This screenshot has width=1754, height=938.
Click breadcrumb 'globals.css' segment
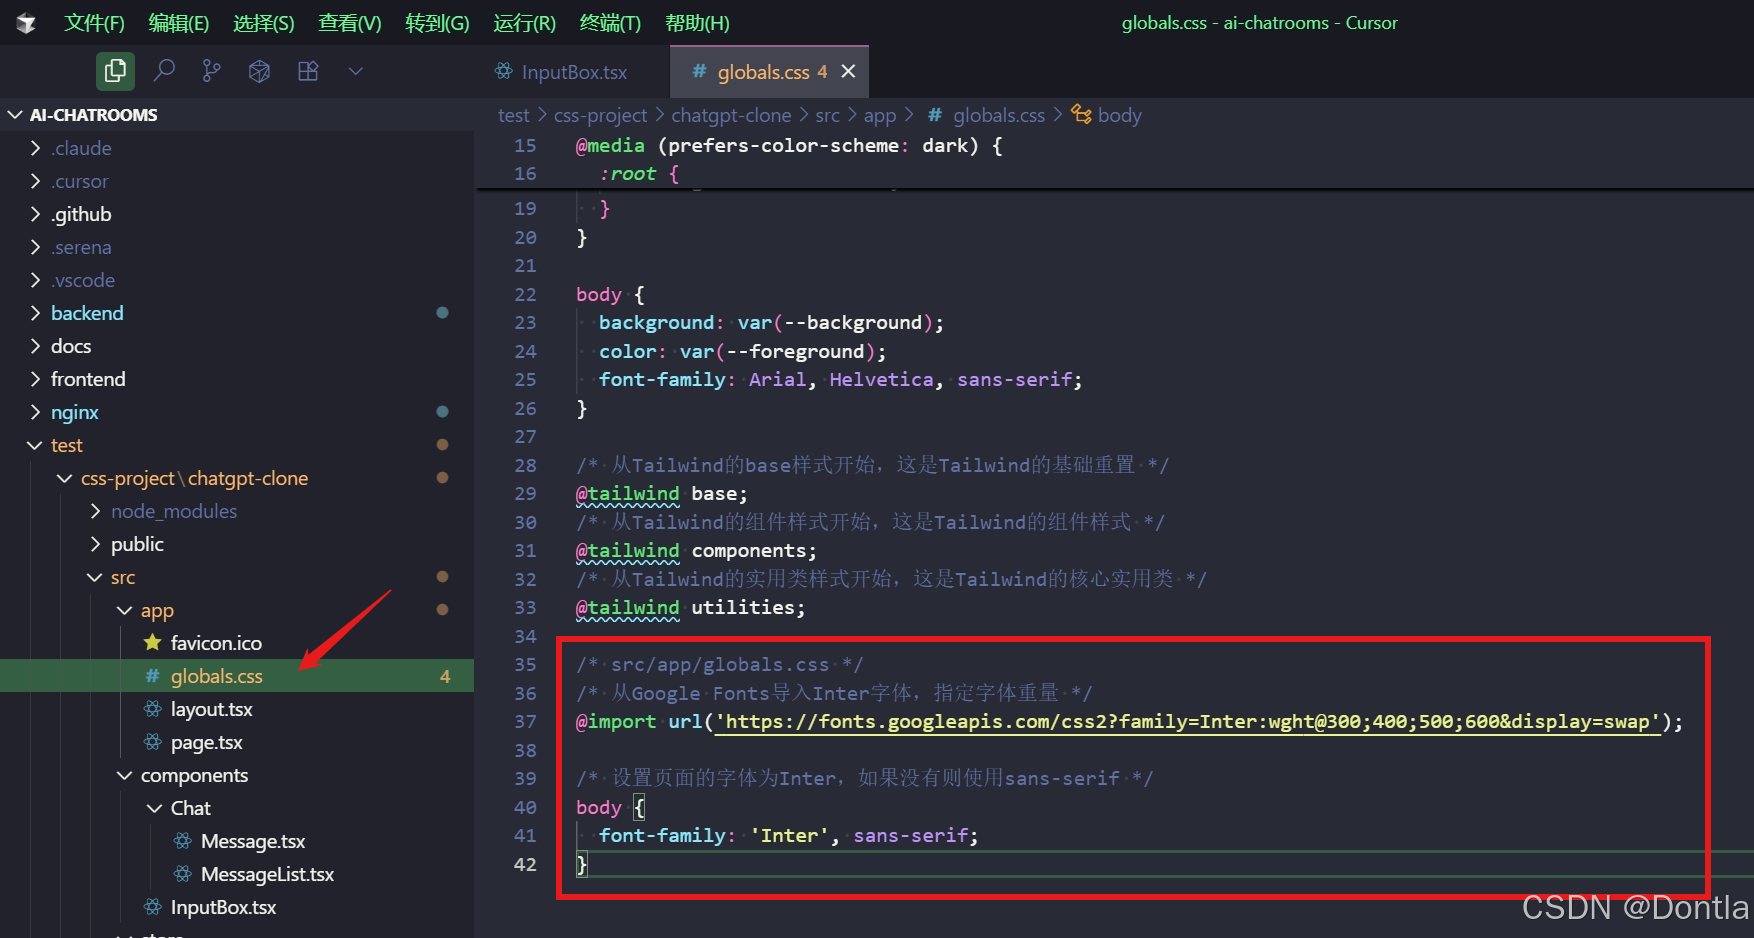click(998, 115)
